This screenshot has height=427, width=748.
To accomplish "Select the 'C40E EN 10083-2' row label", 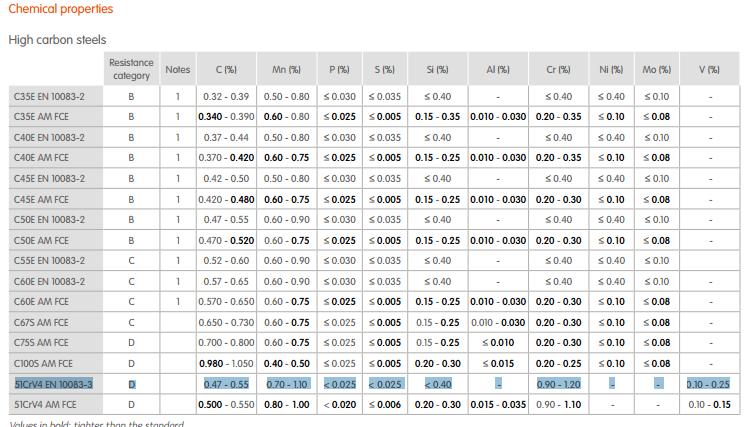I will (49, 137).
